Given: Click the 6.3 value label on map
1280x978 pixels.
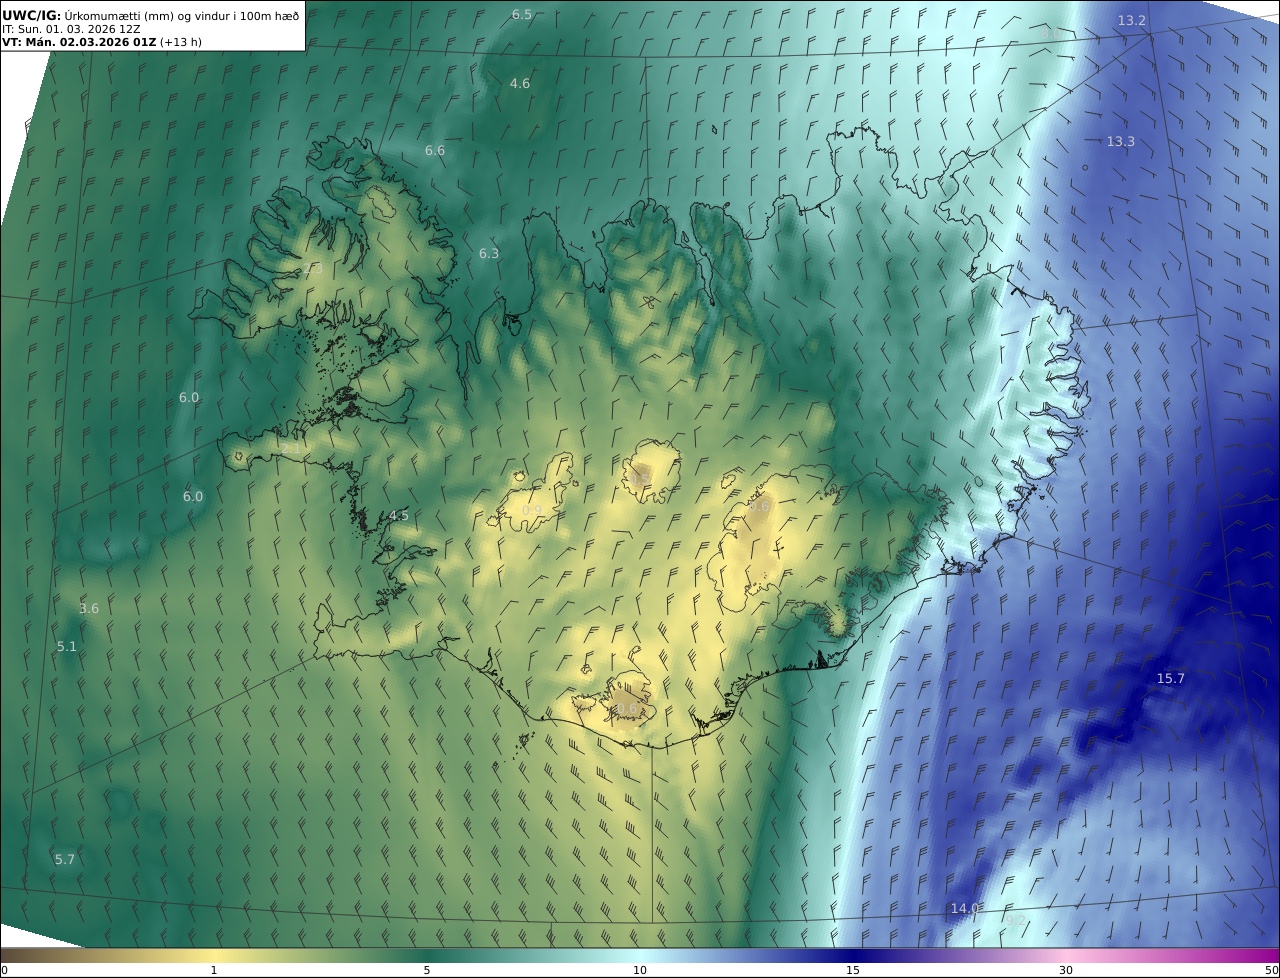Looking at the screenshot, I should tap(489, 253).
